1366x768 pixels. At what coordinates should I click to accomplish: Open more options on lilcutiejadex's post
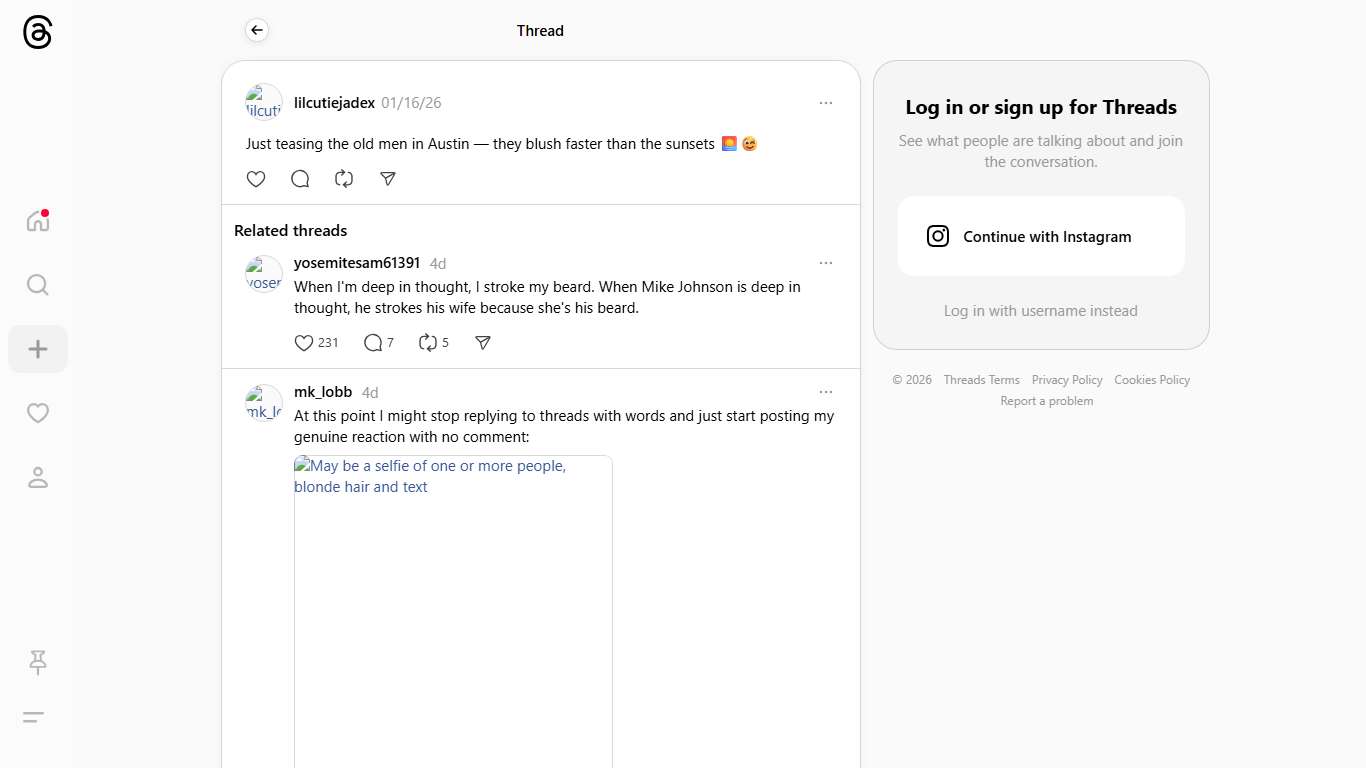pos(825,103)
